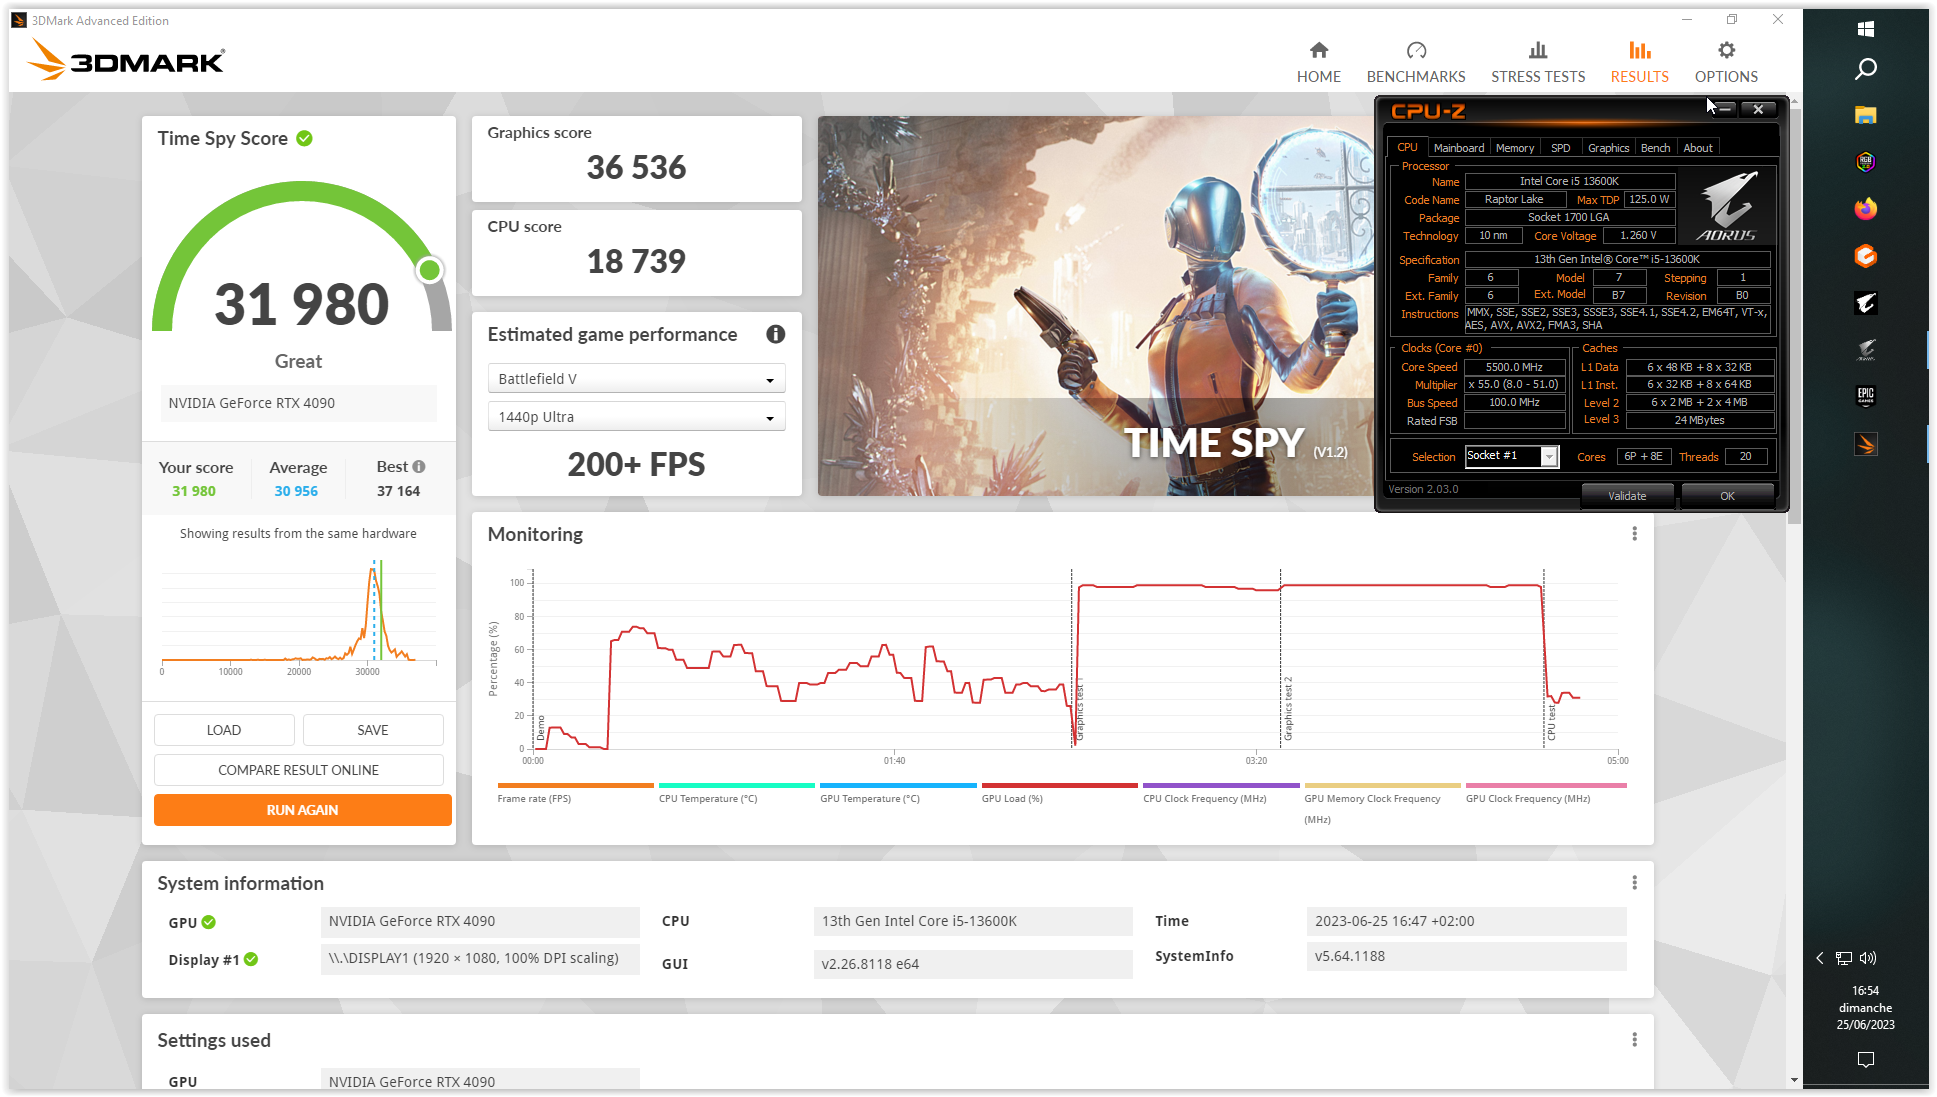Expand the Battlefield V game dropdown
1937x1097 pixels.
[636, 379]
